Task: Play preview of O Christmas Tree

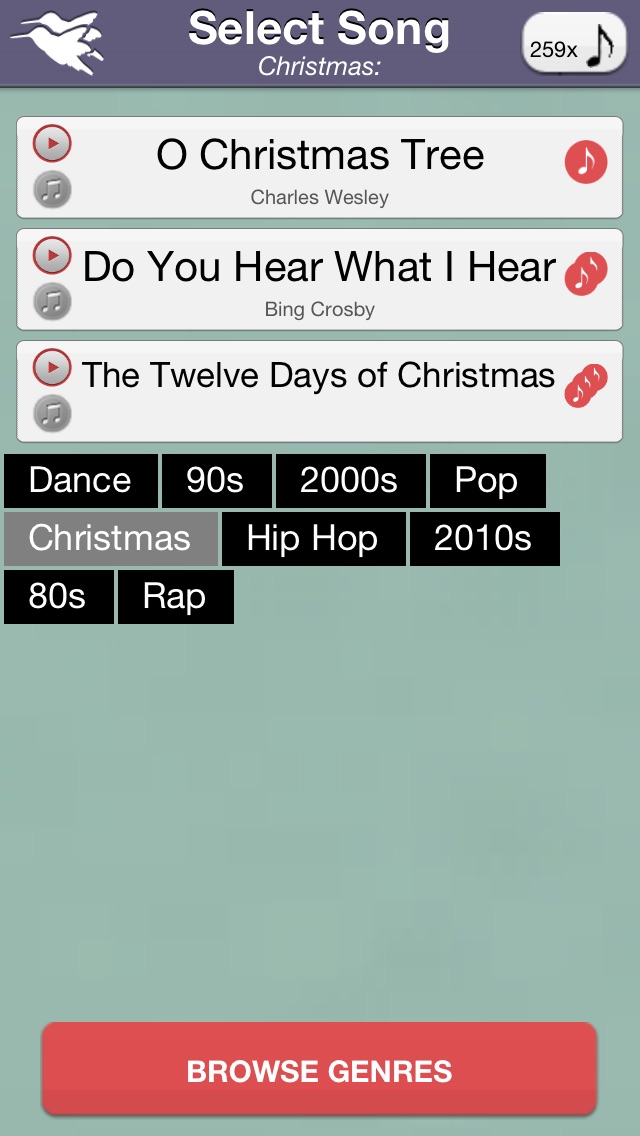Action: pyautogui.click(x=53, y=144)
